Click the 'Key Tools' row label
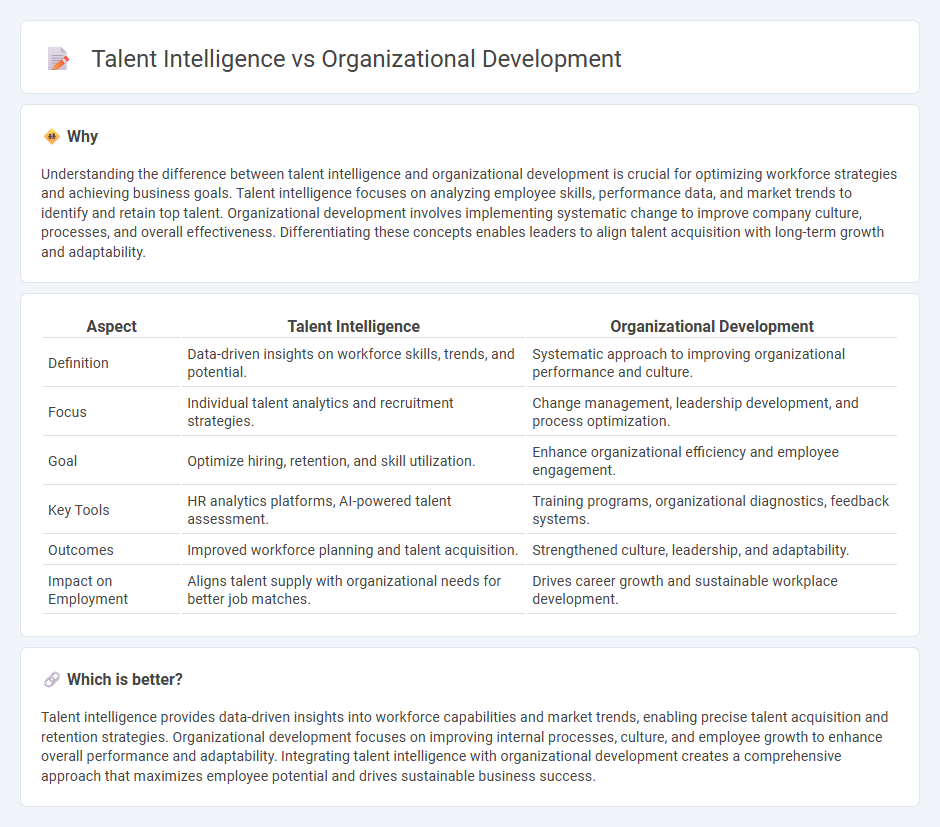The image size is (940, 827). coord(79,511)
